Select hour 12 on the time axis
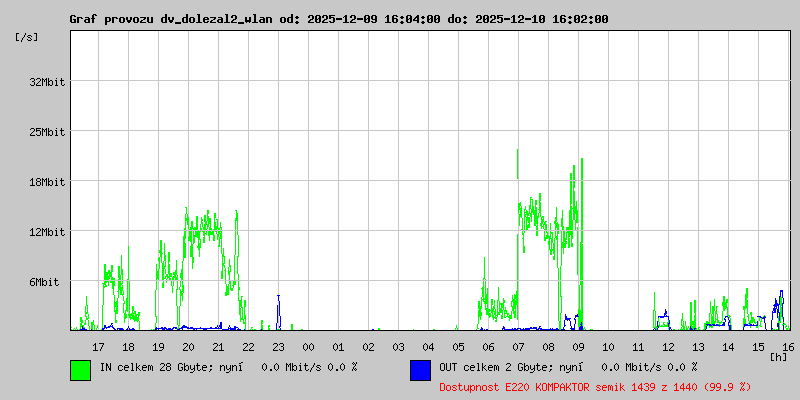Screen dimensions: 800x400 click(668, 347)
